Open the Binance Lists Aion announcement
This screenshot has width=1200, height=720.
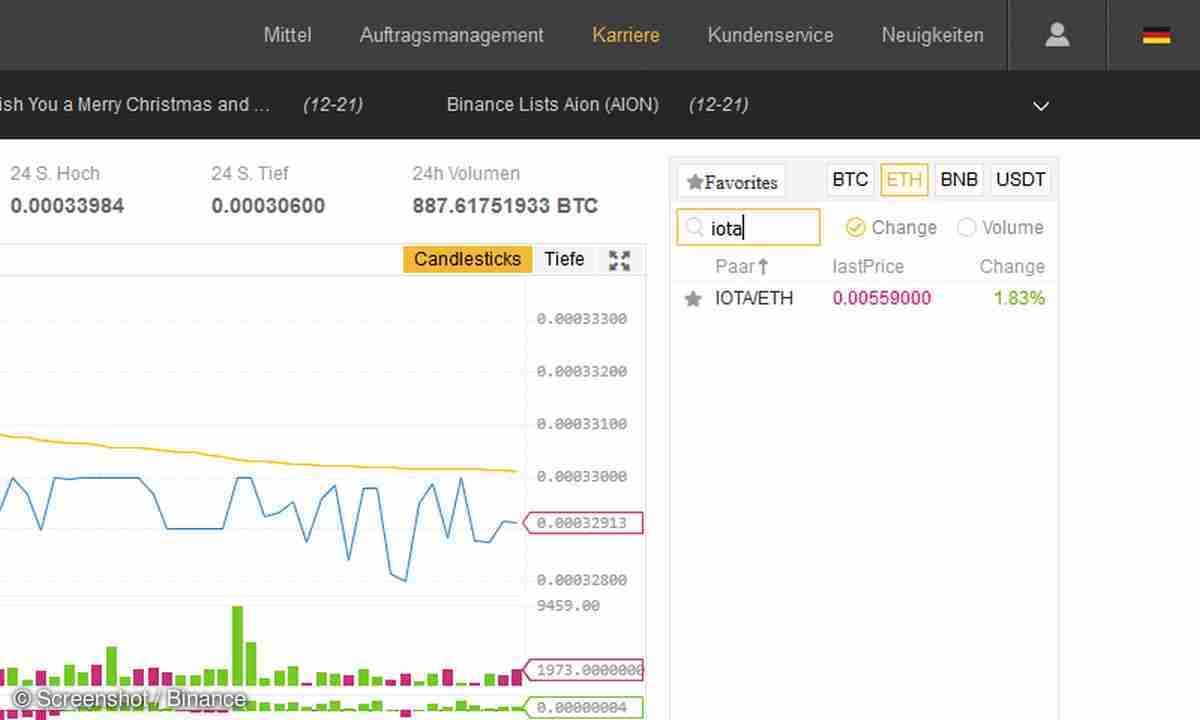pyautogui.click(x=552, y=104)
